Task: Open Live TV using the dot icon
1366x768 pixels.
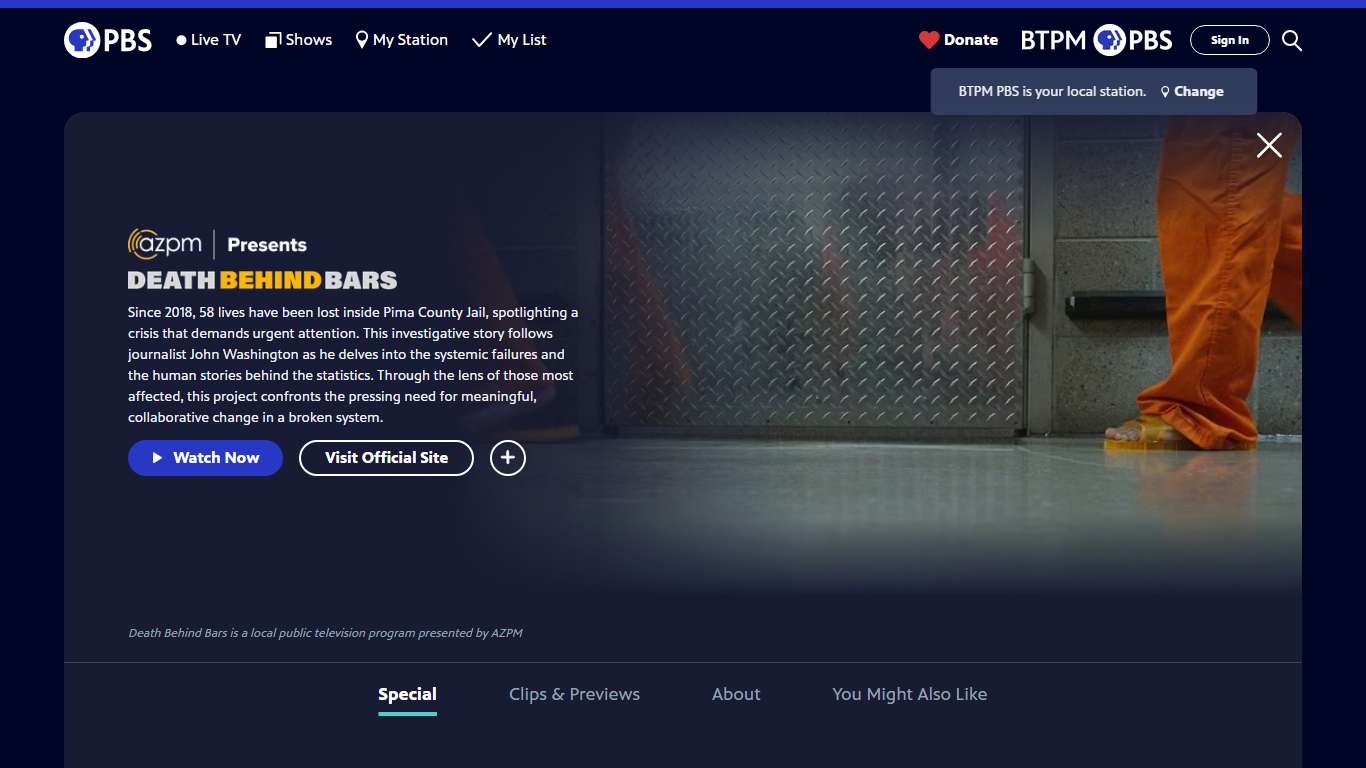Action: pyautogui.click(x=180, y=39)
